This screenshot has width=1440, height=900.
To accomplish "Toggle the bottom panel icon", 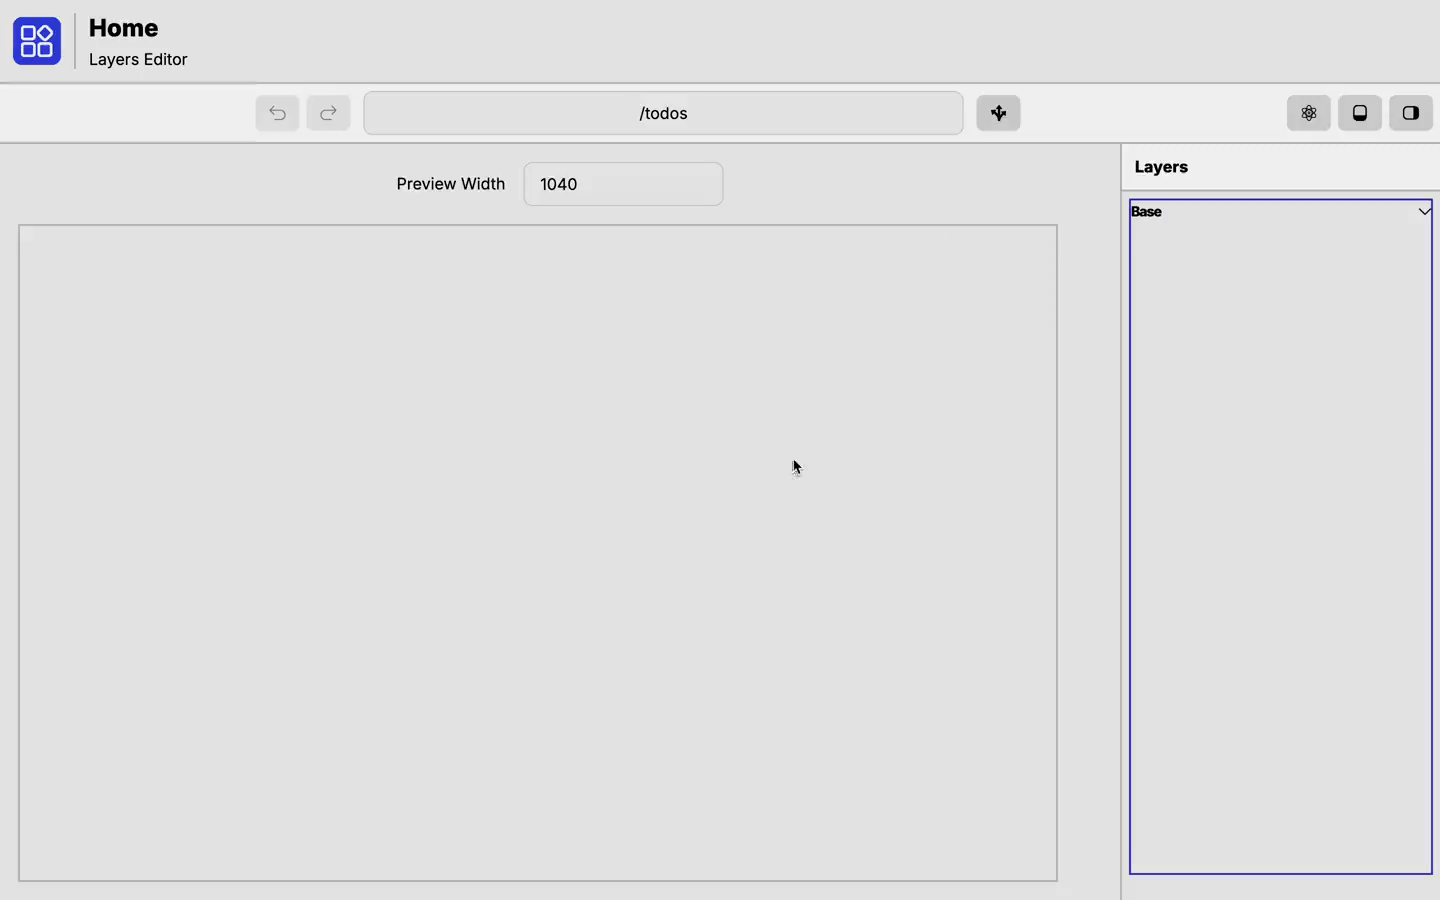I will [x=1359, y=113].
